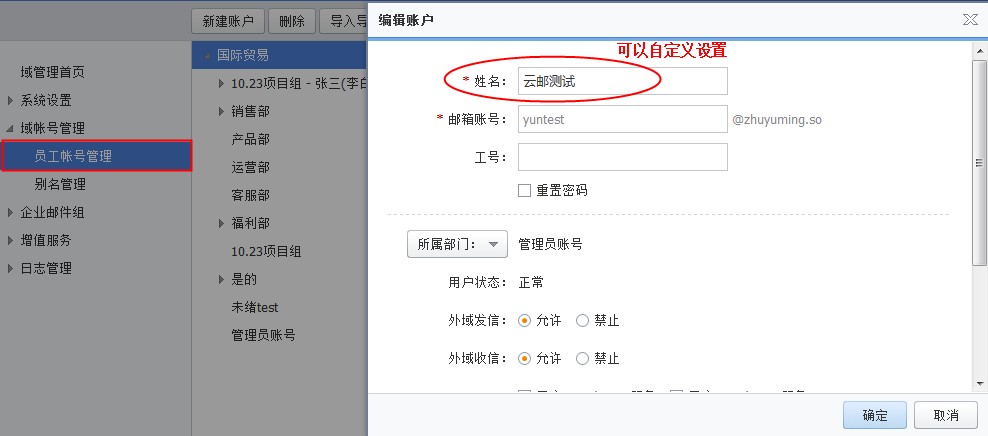The width and height of the screenshot is (988, 436).
Task: Expand the 企业邮件组 section
Action: tap(11, 212)
